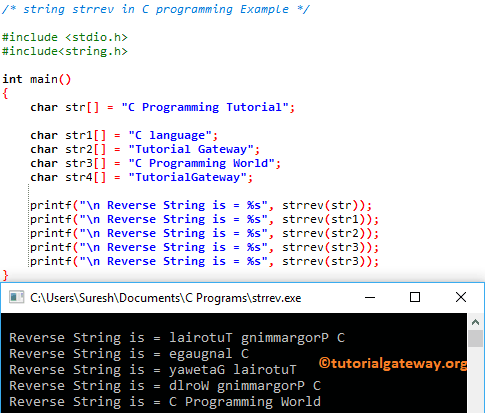Click the strrev.exe console window icon
The image size is (485, 413).
pos(16,297)
